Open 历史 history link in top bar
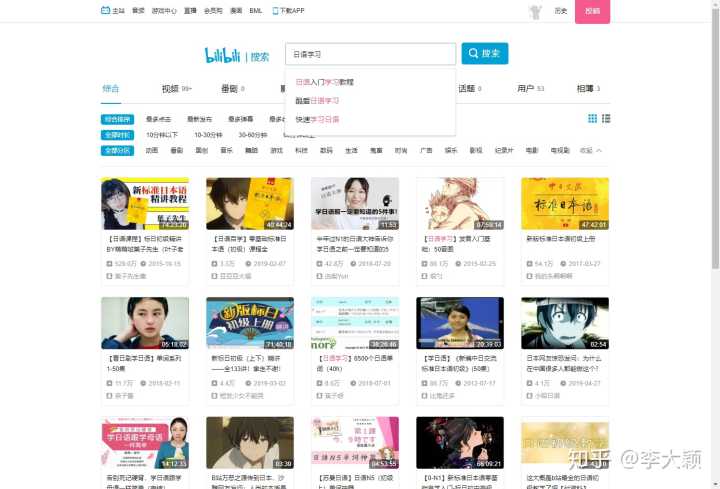720x489 pixels. tap(560, 11)
